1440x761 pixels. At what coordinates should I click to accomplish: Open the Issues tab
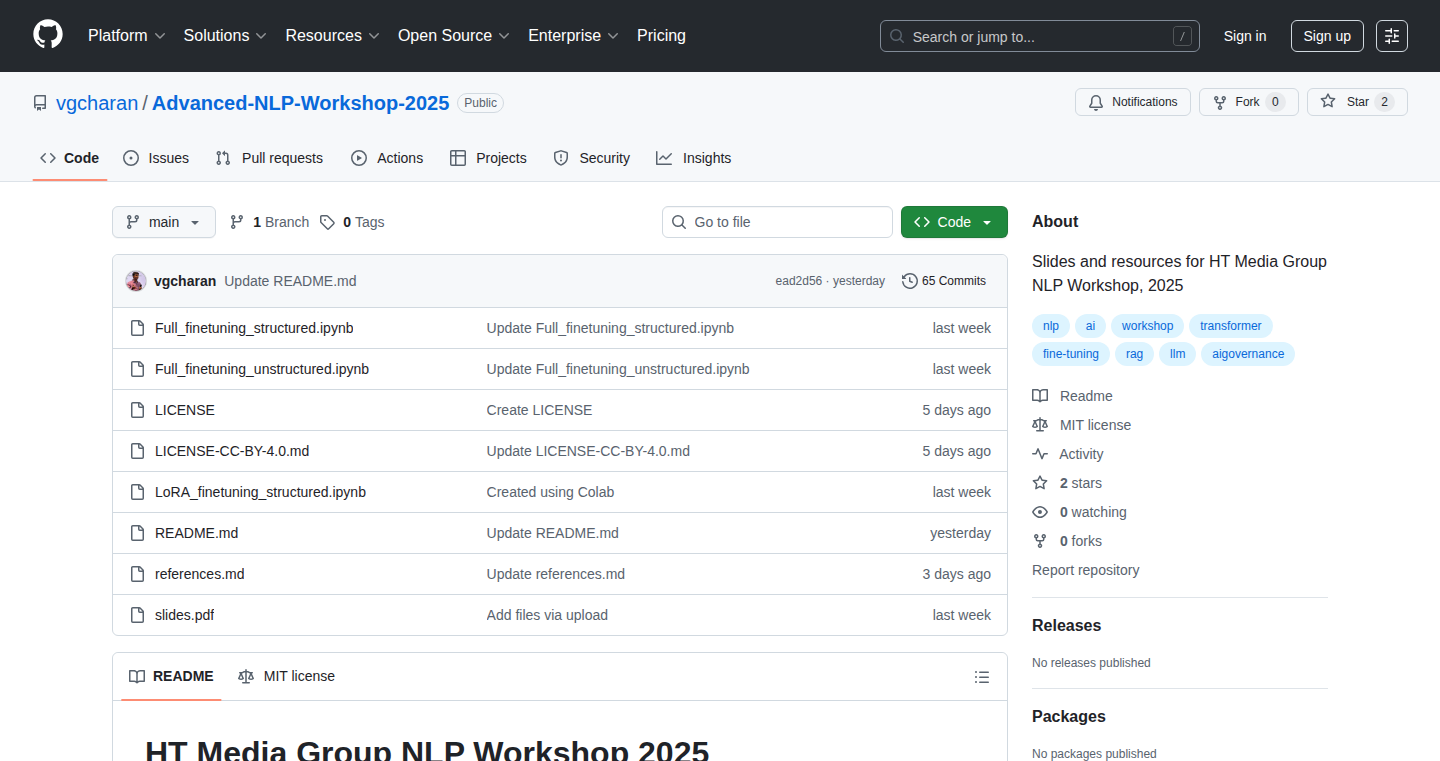point(156,158)
